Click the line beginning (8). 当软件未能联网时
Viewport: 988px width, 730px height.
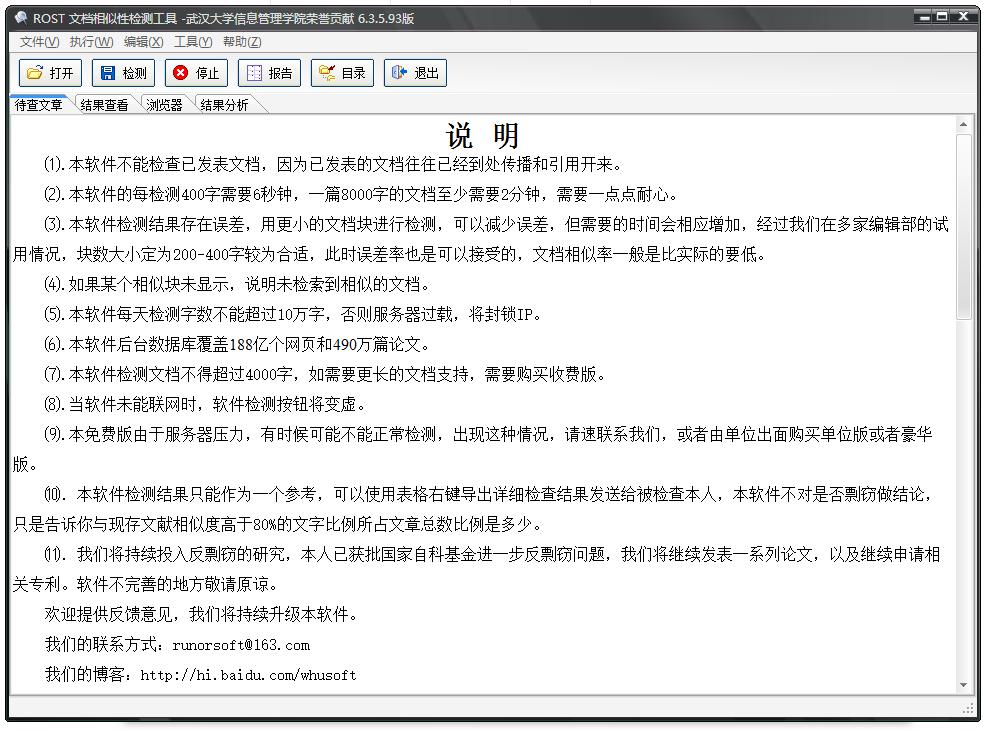point(205,404)
